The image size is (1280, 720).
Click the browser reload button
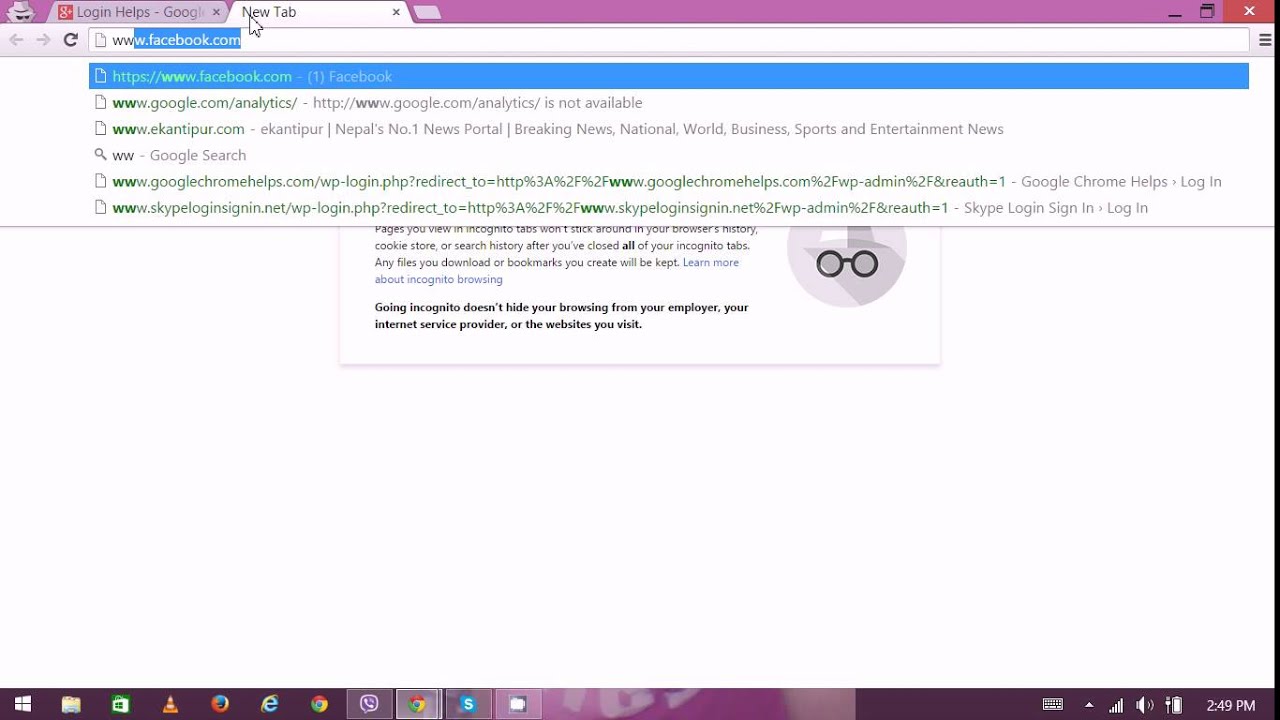coord(70,40)
